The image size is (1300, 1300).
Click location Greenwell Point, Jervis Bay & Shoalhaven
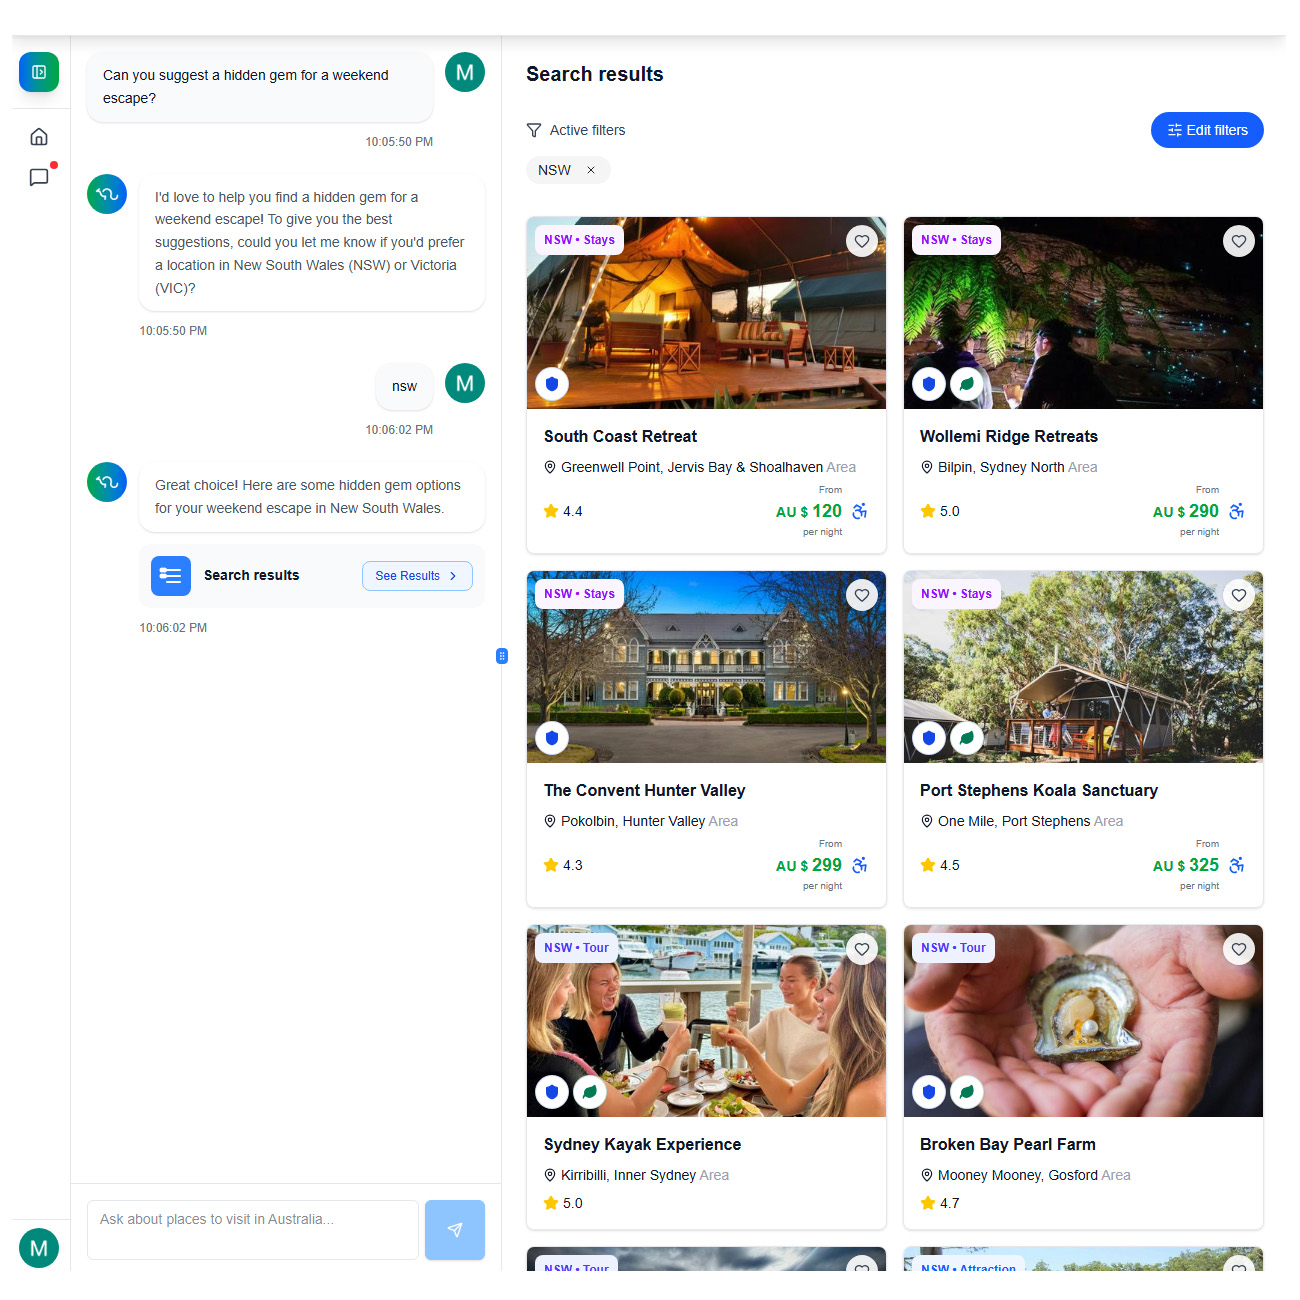[x=700, y=467]
